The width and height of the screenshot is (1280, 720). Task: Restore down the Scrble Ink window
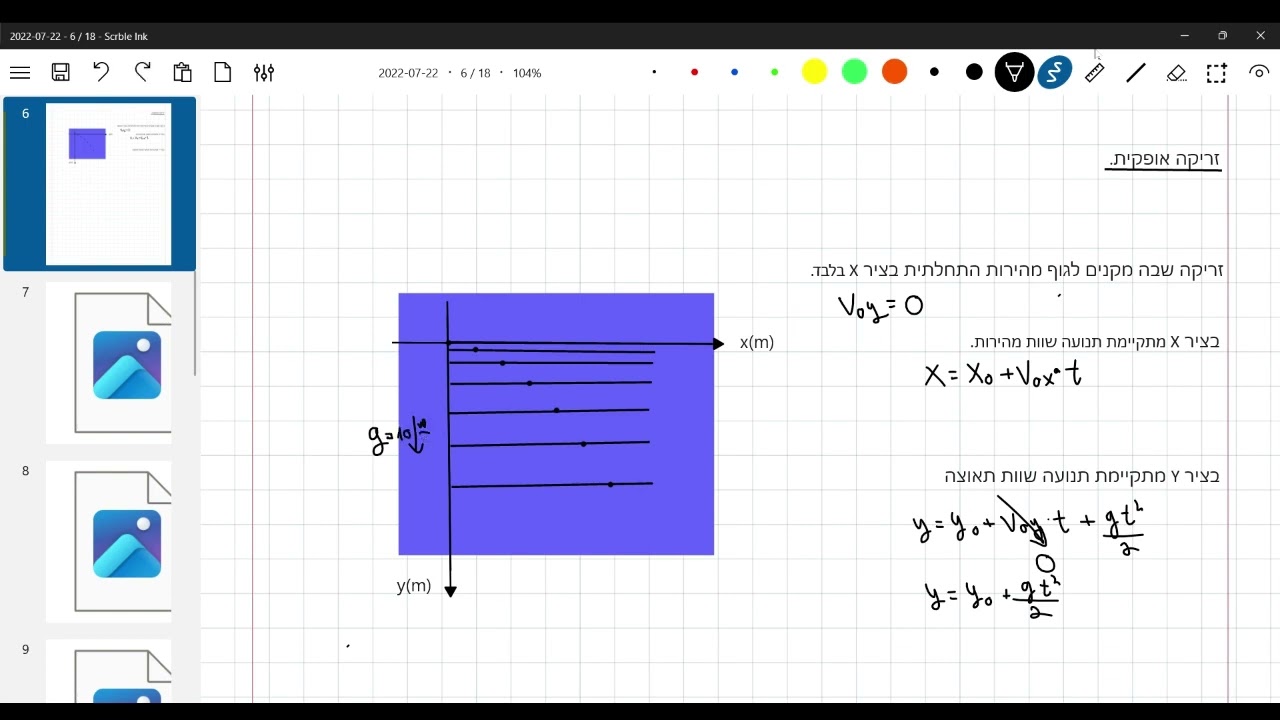[x=1222, y=36]
